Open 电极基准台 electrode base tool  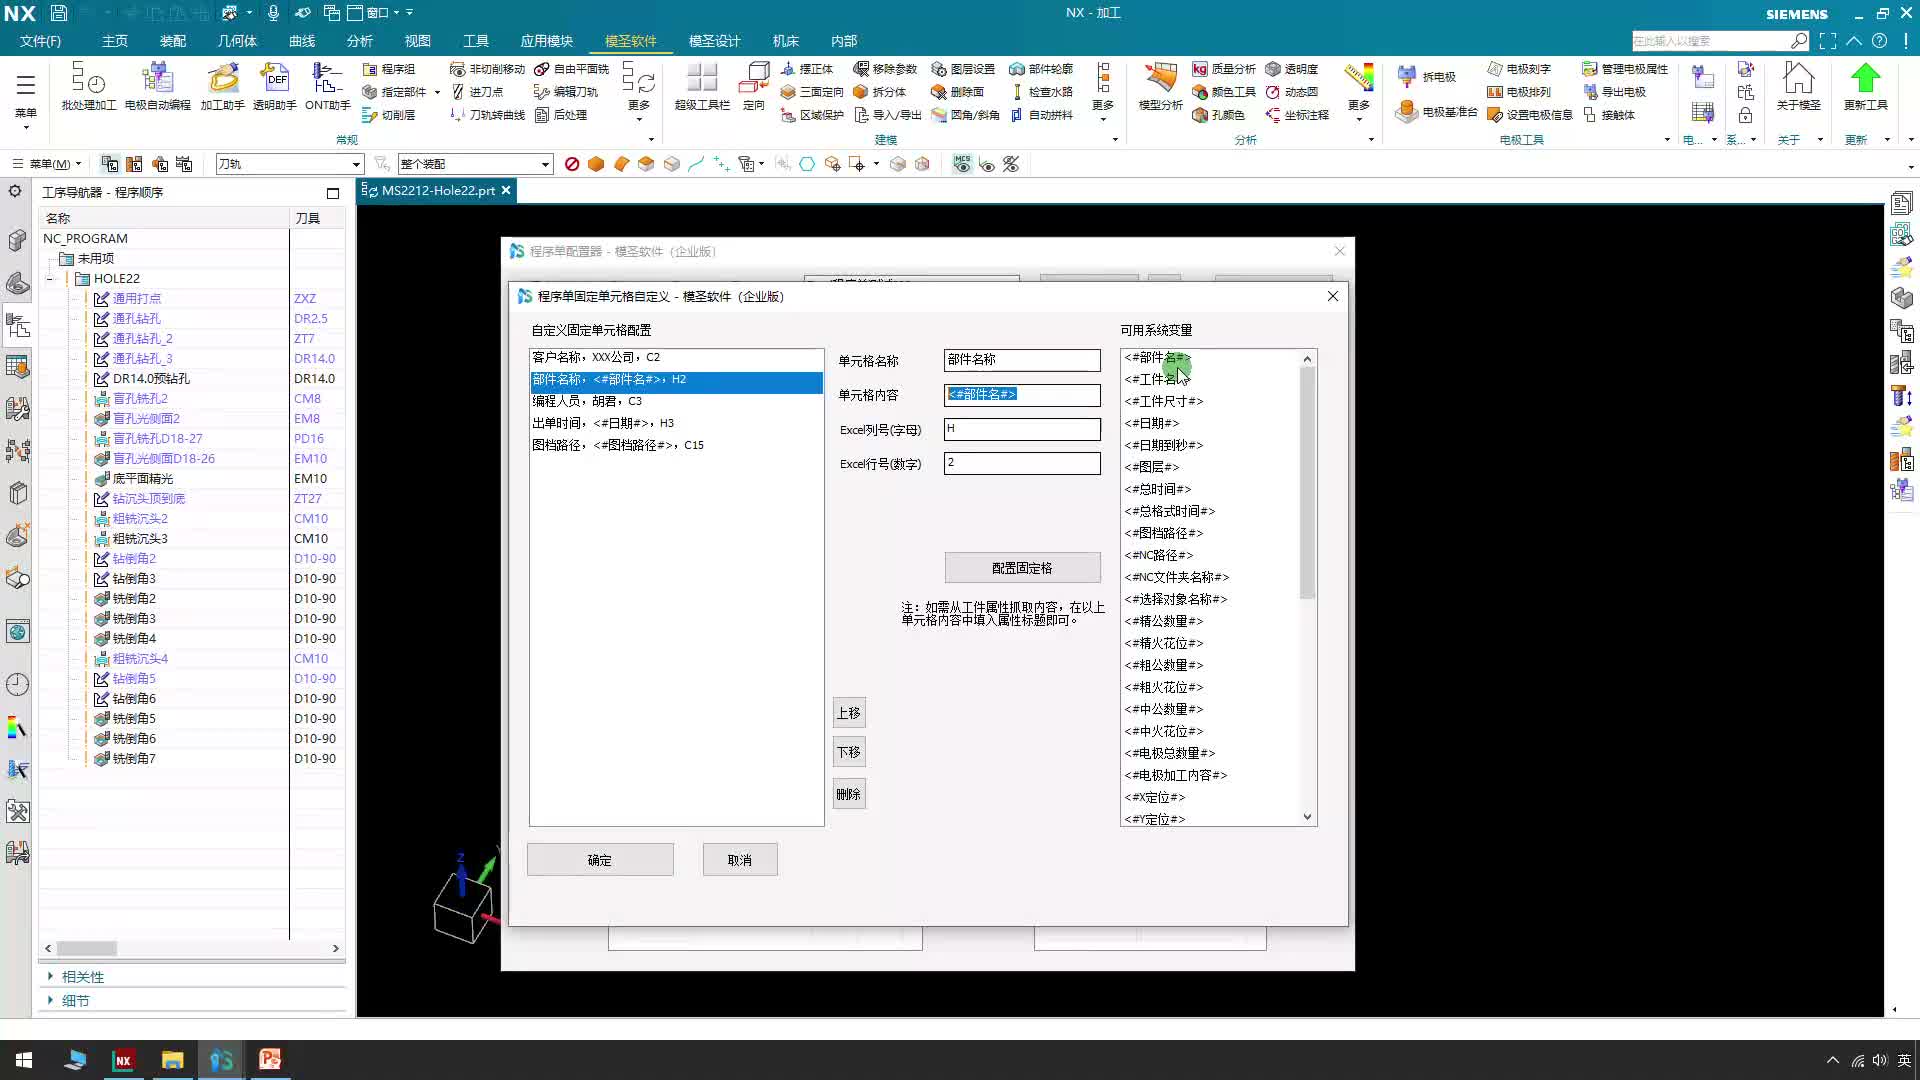tap(1406, 112)
